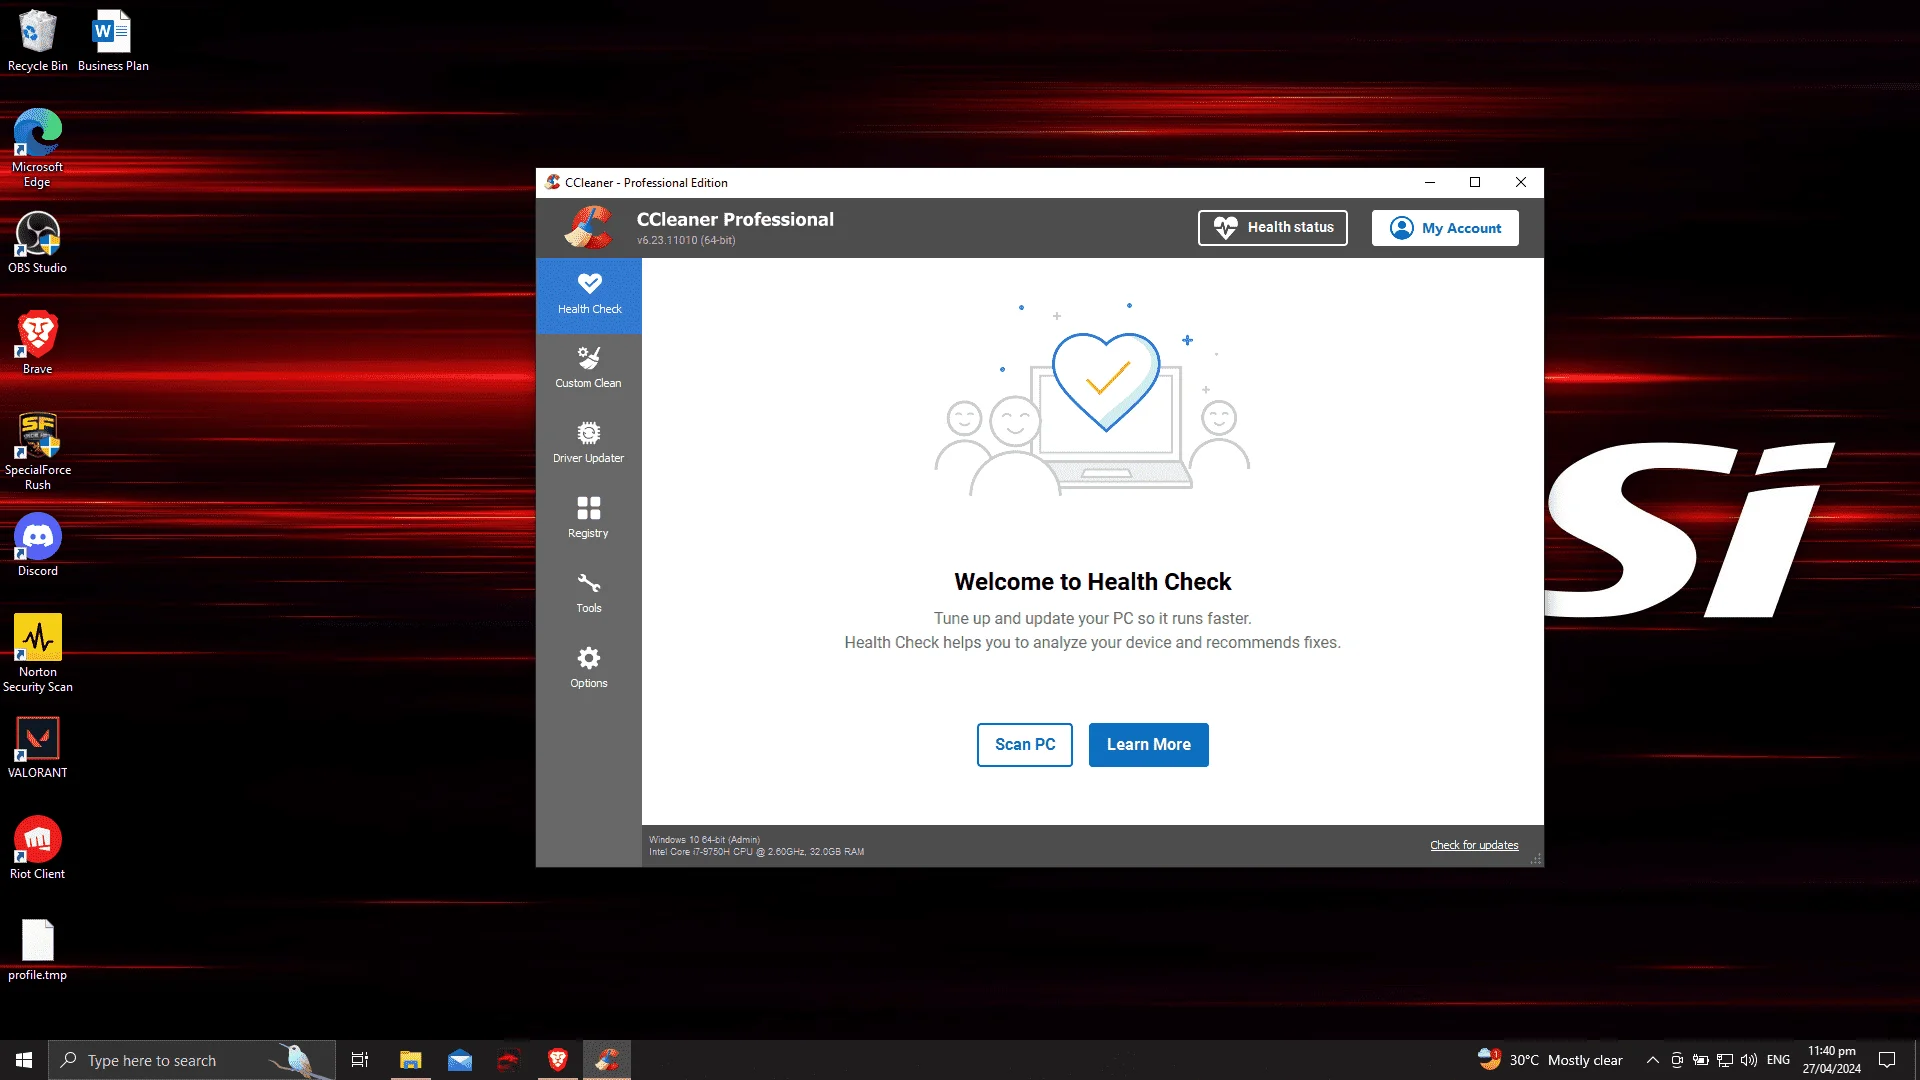The height and width of the screenshot is (1080, 1920).
Task: Click the CCleaner taskbar icon
Action: pos(607,1060)
